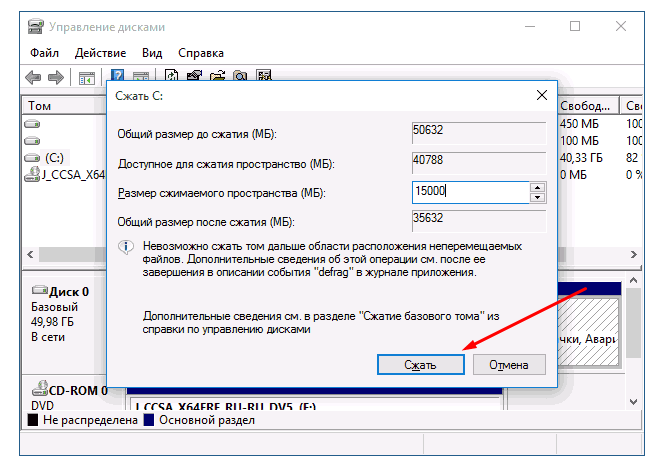Close the Disk Management window
Screen dimensions: 656x465
click(621, 26)
